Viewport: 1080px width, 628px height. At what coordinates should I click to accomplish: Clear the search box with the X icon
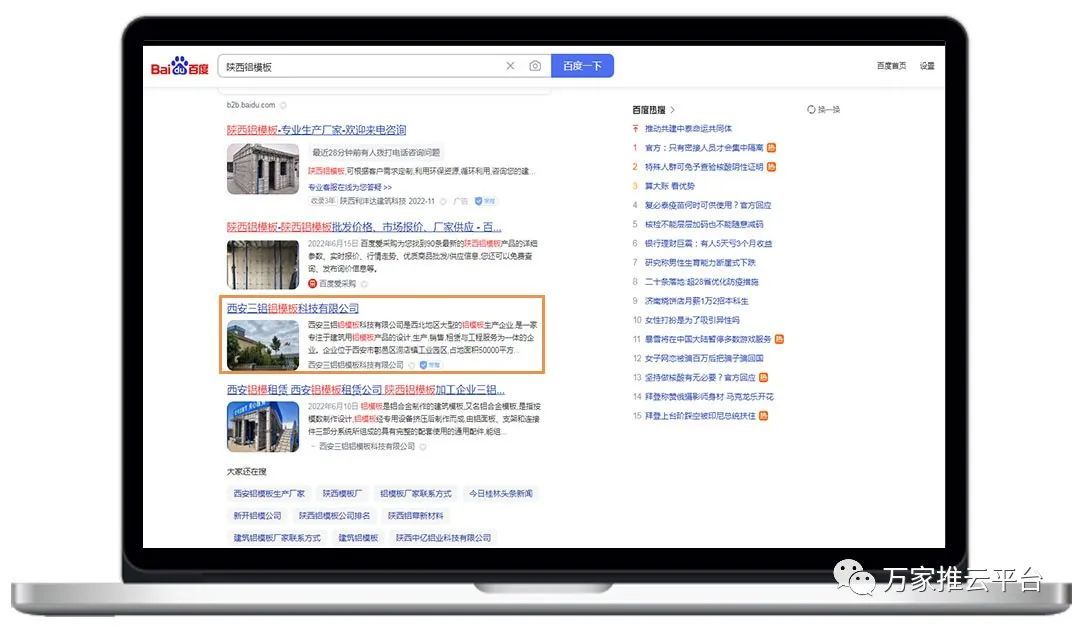(510, 66)
